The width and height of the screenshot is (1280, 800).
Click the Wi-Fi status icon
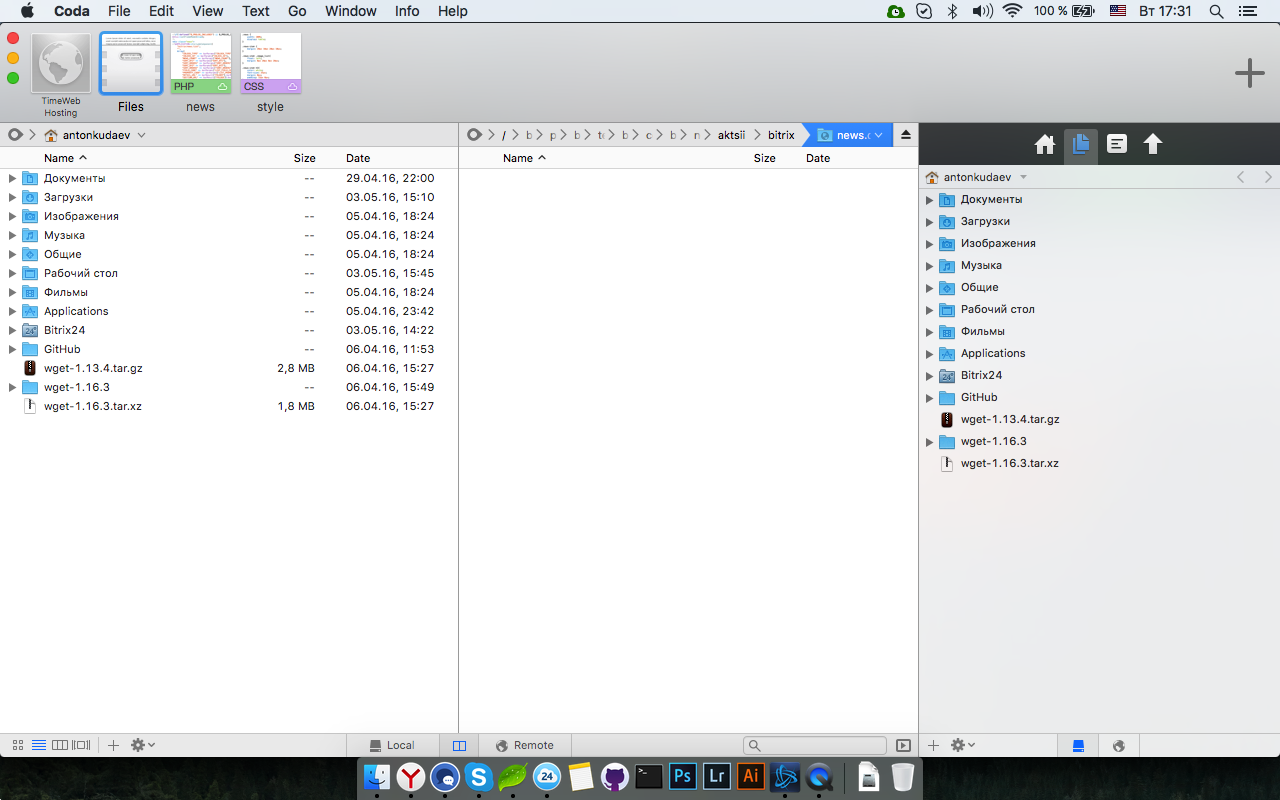tap(1012, 11)
